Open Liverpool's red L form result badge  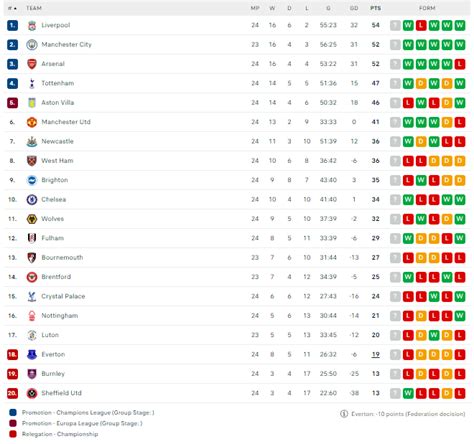click(421, 25)
